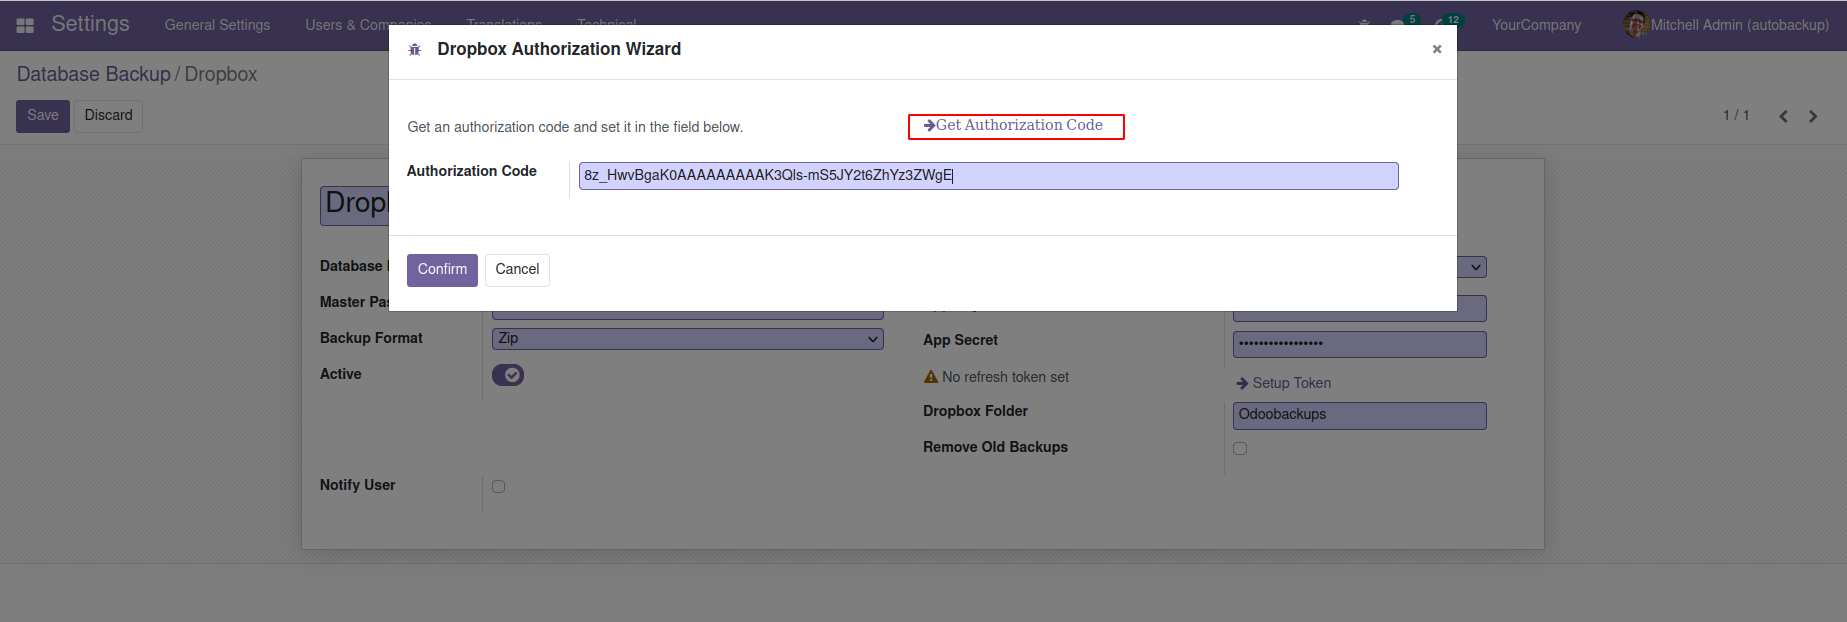This screenshot has height=622, width=1847.
Task: Click the App Secret password field
Action: [x=1359, y=344]
